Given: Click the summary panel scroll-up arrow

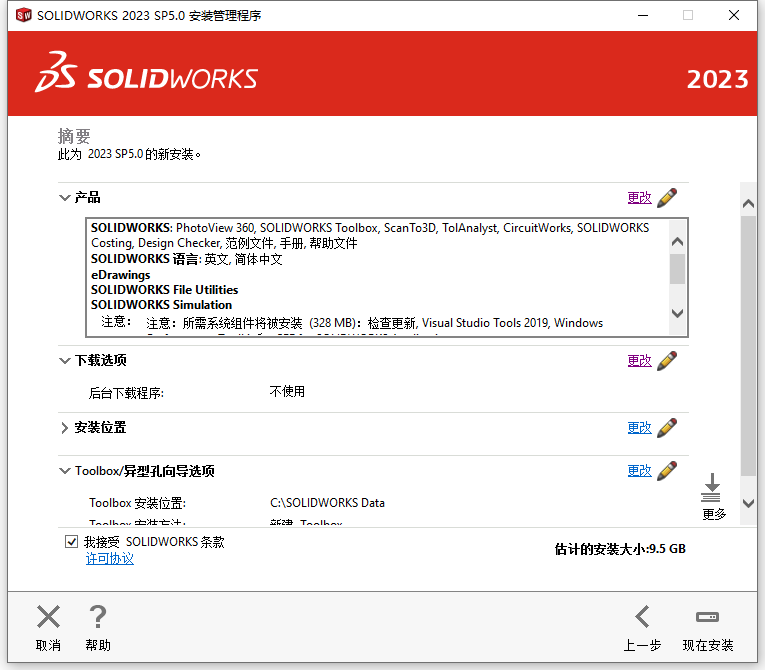Looking at the screenshot, I should tap(748, 203).
